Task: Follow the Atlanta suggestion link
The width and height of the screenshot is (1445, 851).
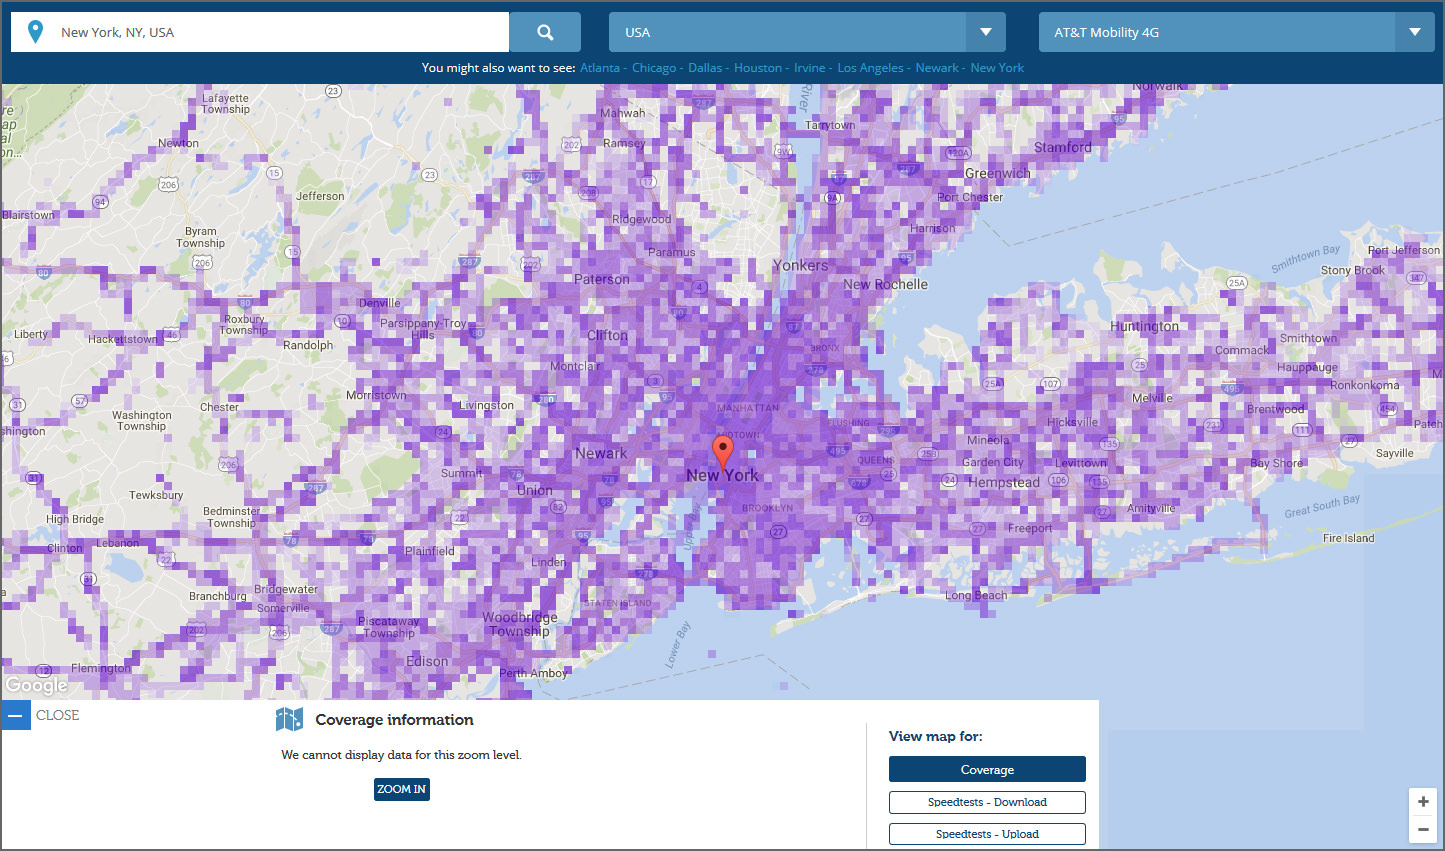Action: click(x=600, y=68)
